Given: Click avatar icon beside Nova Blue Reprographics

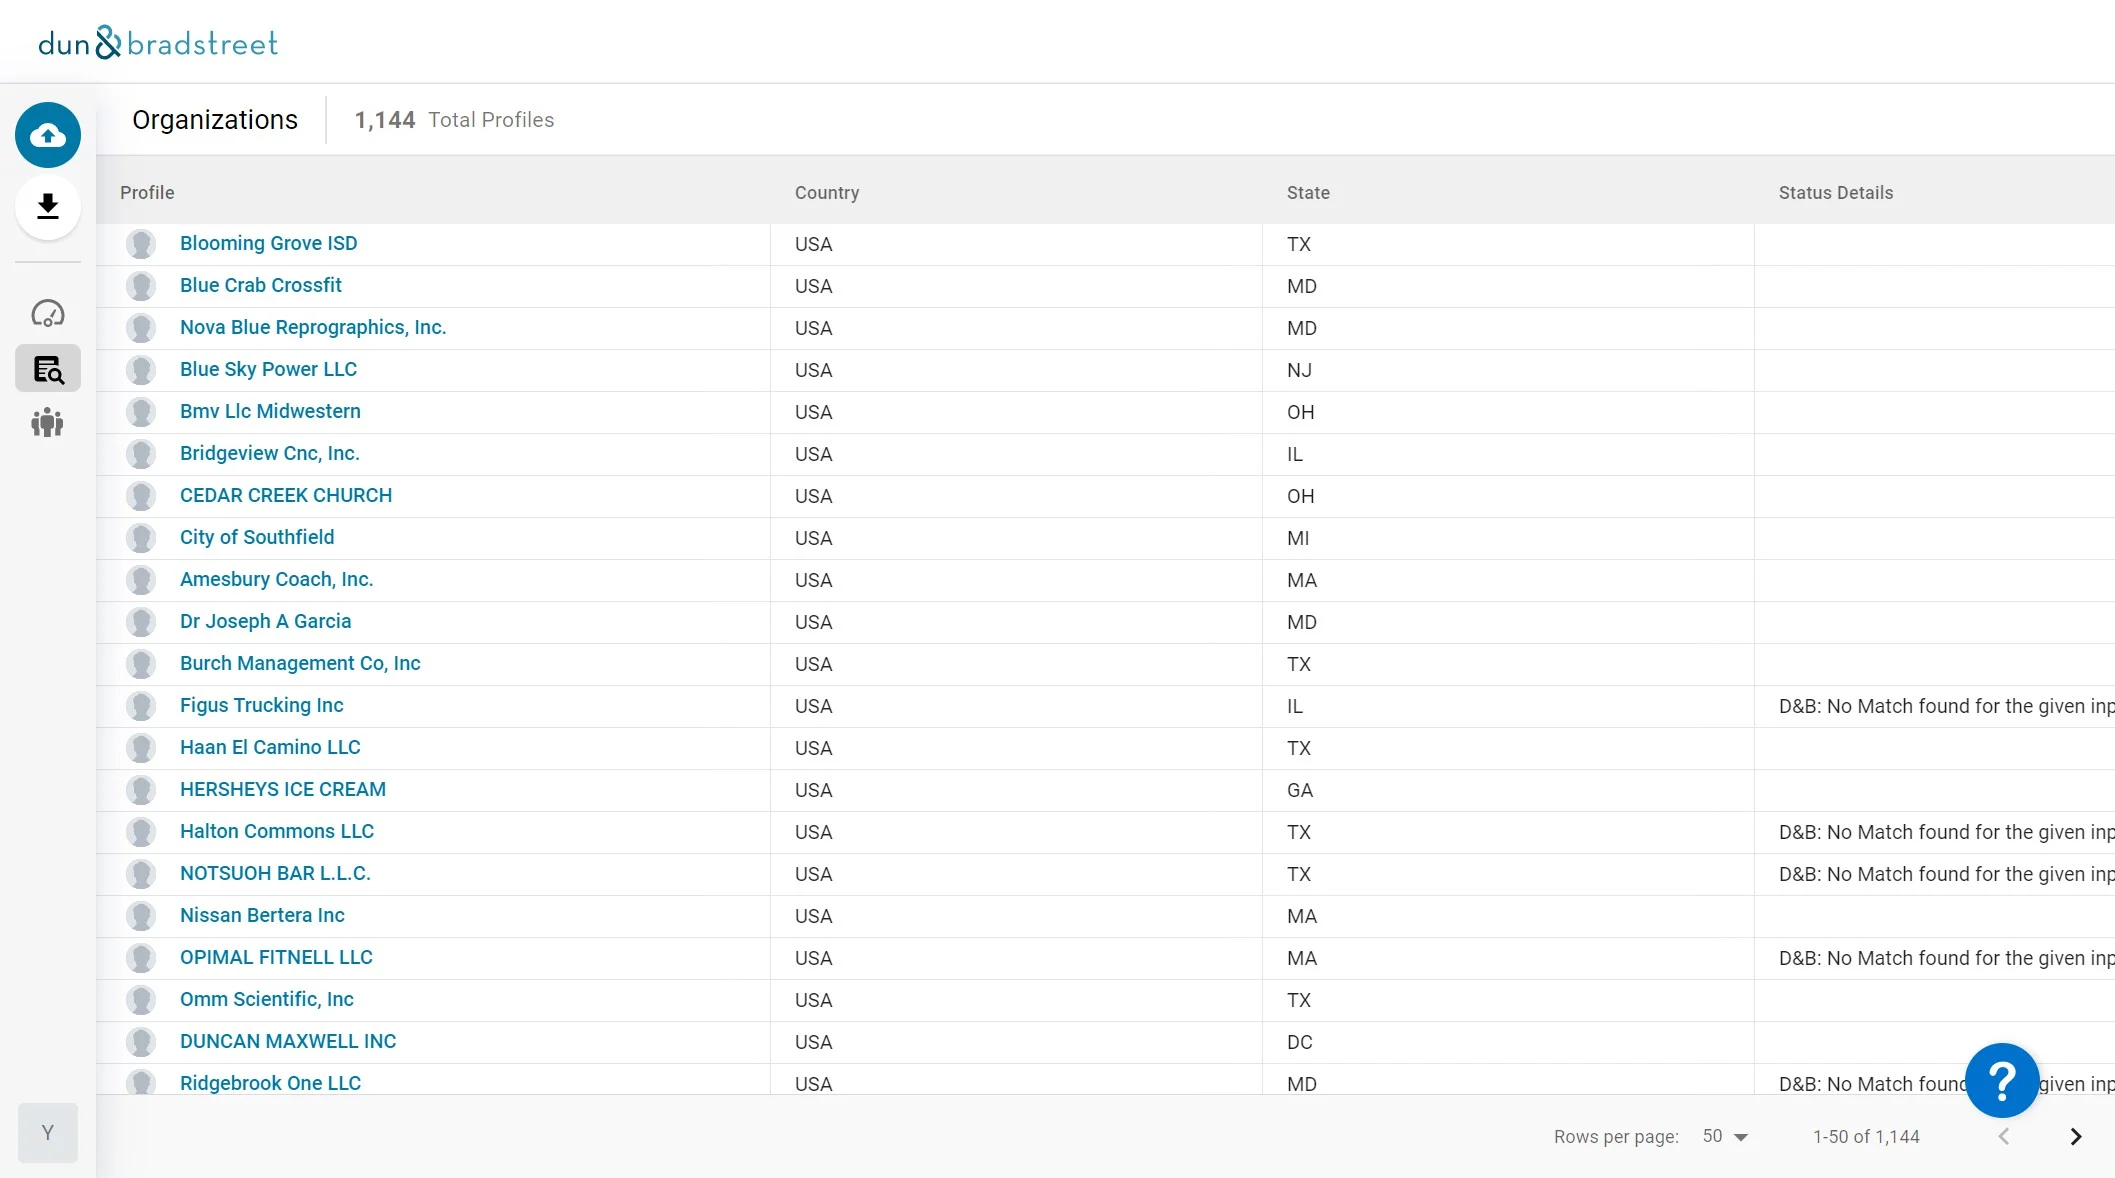Looking at the screenshot, I should (x=141, y=328).
